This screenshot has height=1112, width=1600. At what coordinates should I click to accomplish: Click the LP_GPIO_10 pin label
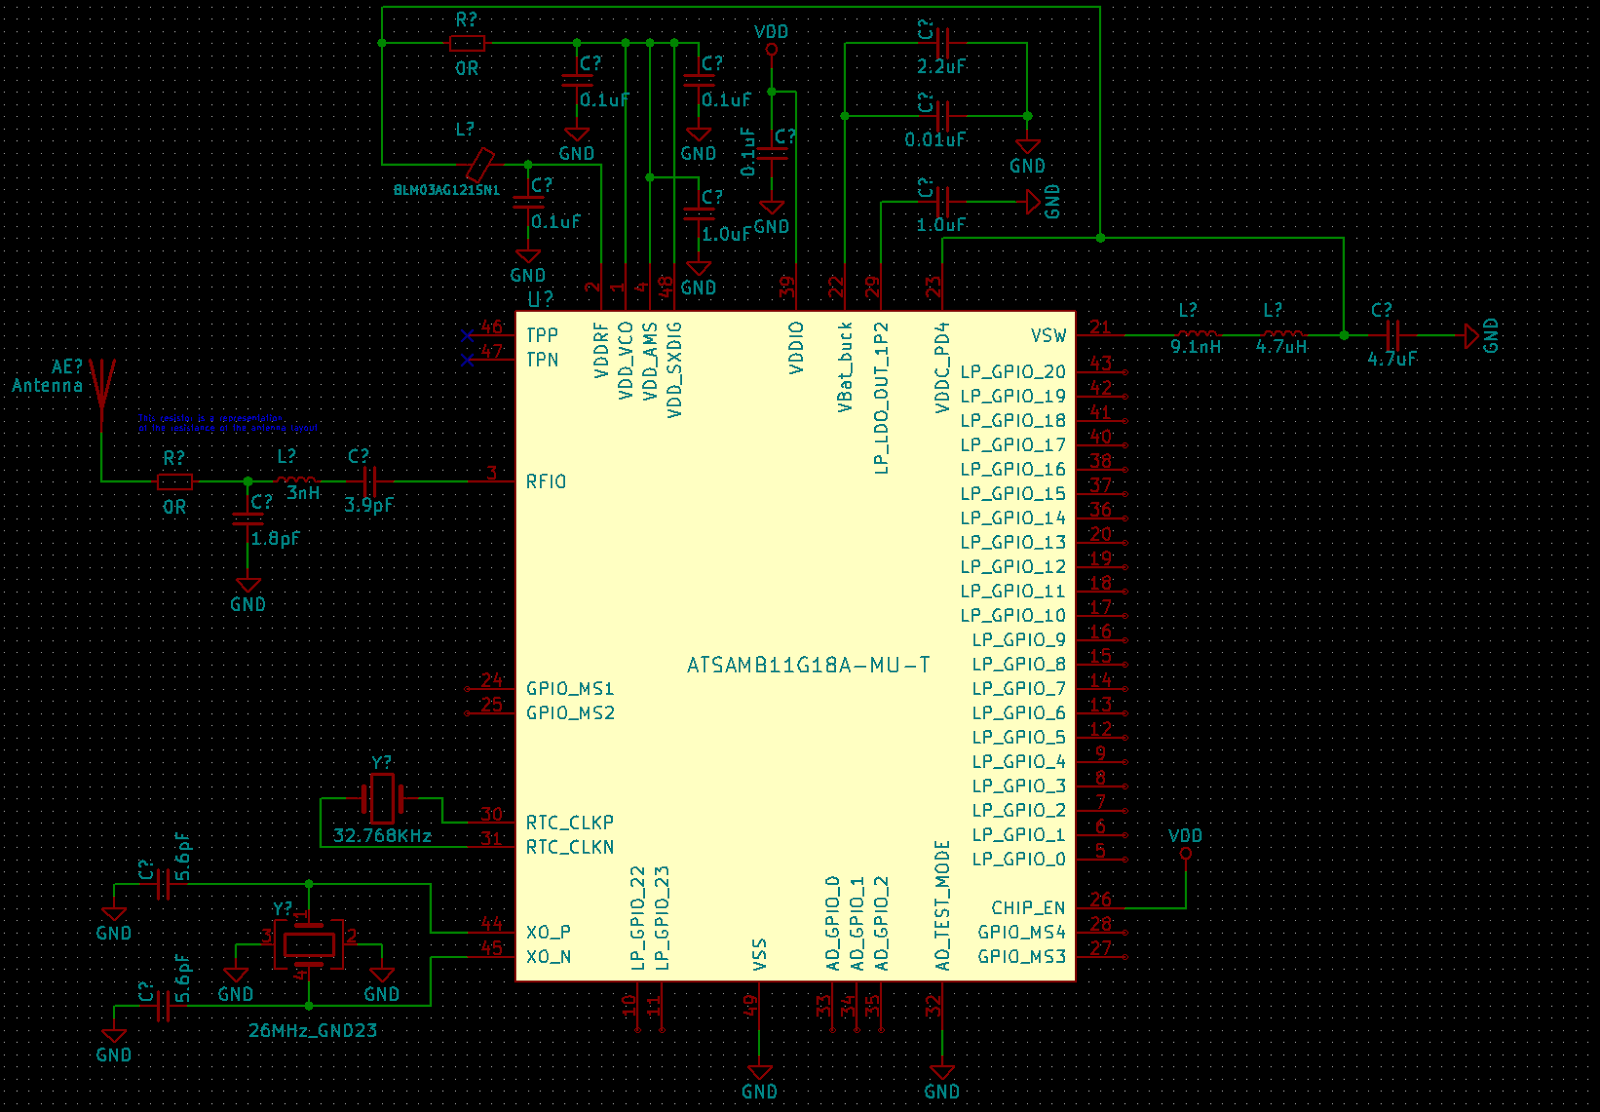coord(1013,616)
